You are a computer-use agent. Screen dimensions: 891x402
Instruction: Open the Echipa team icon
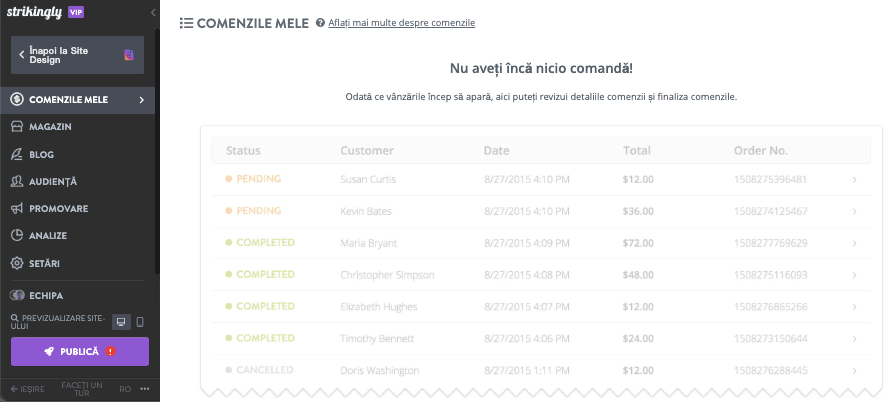[18, 296]
